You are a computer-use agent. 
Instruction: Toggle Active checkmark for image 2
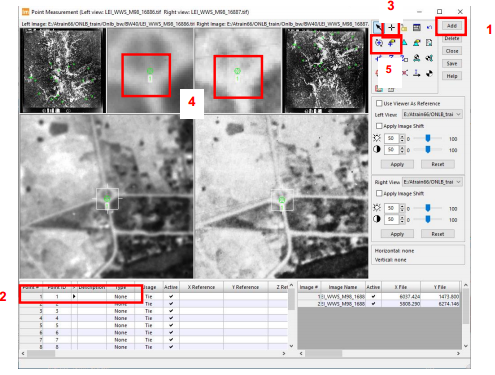click(x=373, y=304)
